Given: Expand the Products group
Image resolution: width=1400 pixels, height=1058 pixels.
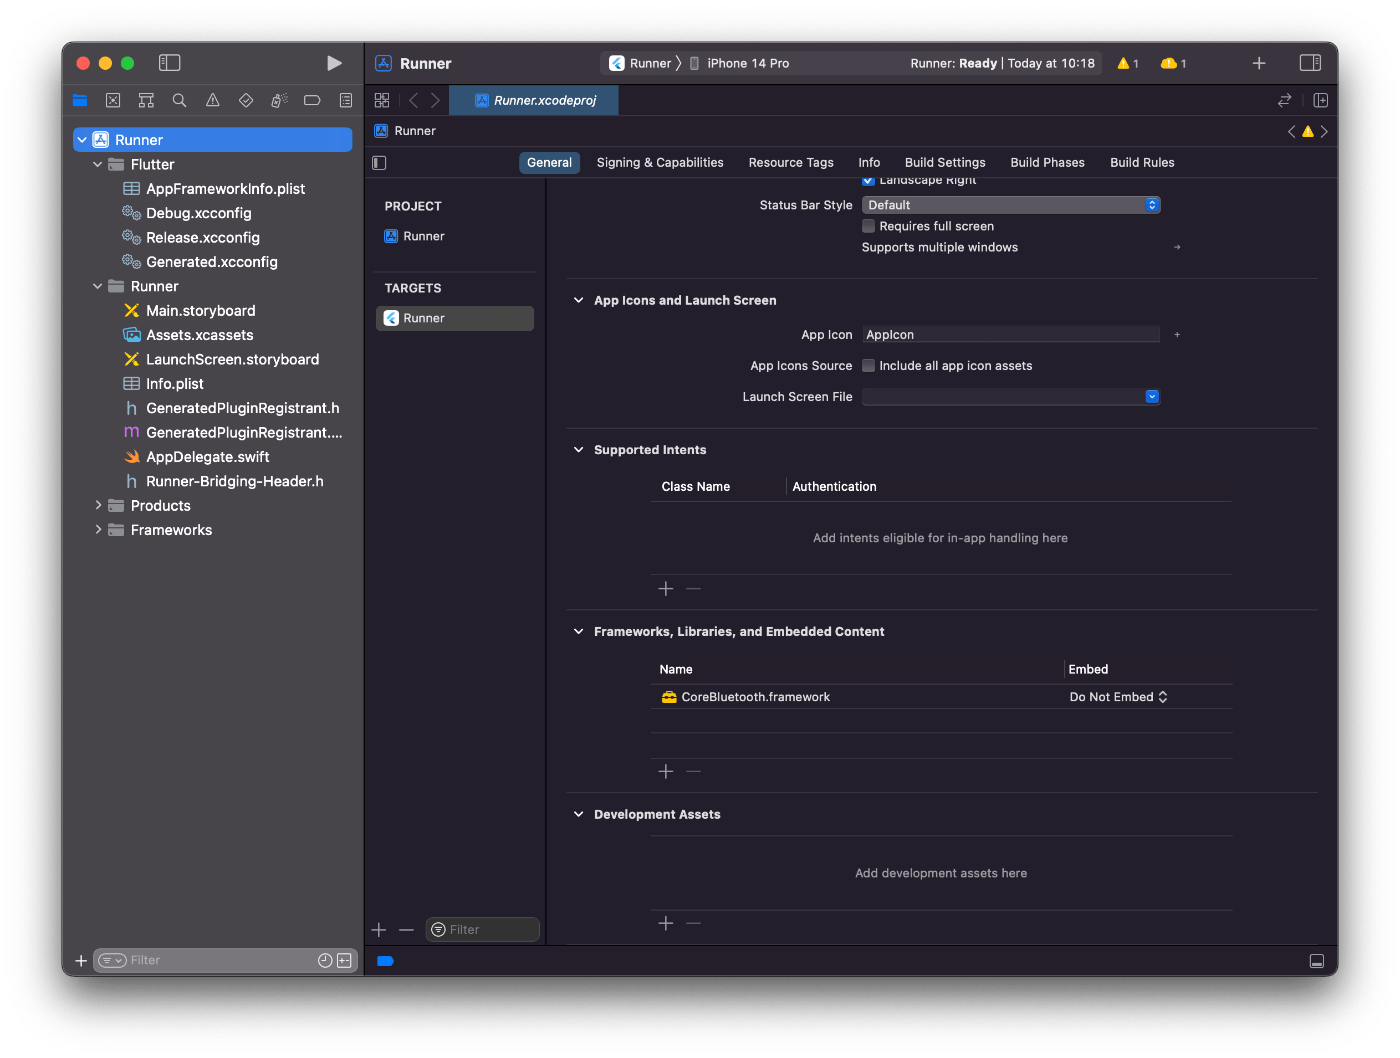Looking at the screenshot, I should (x=97, y=506).
